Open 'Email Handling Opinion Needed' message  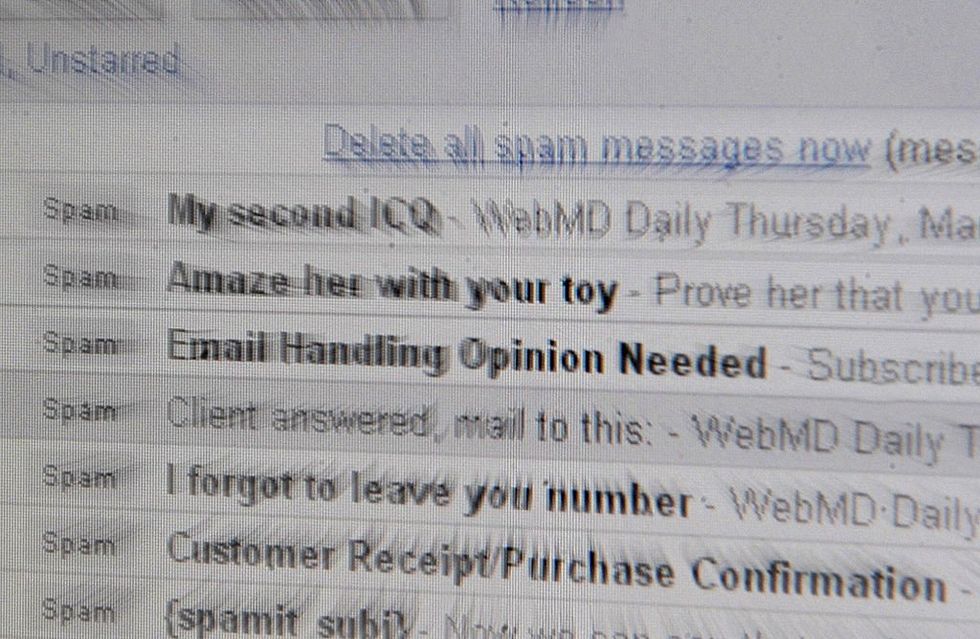tap(467, 354)
